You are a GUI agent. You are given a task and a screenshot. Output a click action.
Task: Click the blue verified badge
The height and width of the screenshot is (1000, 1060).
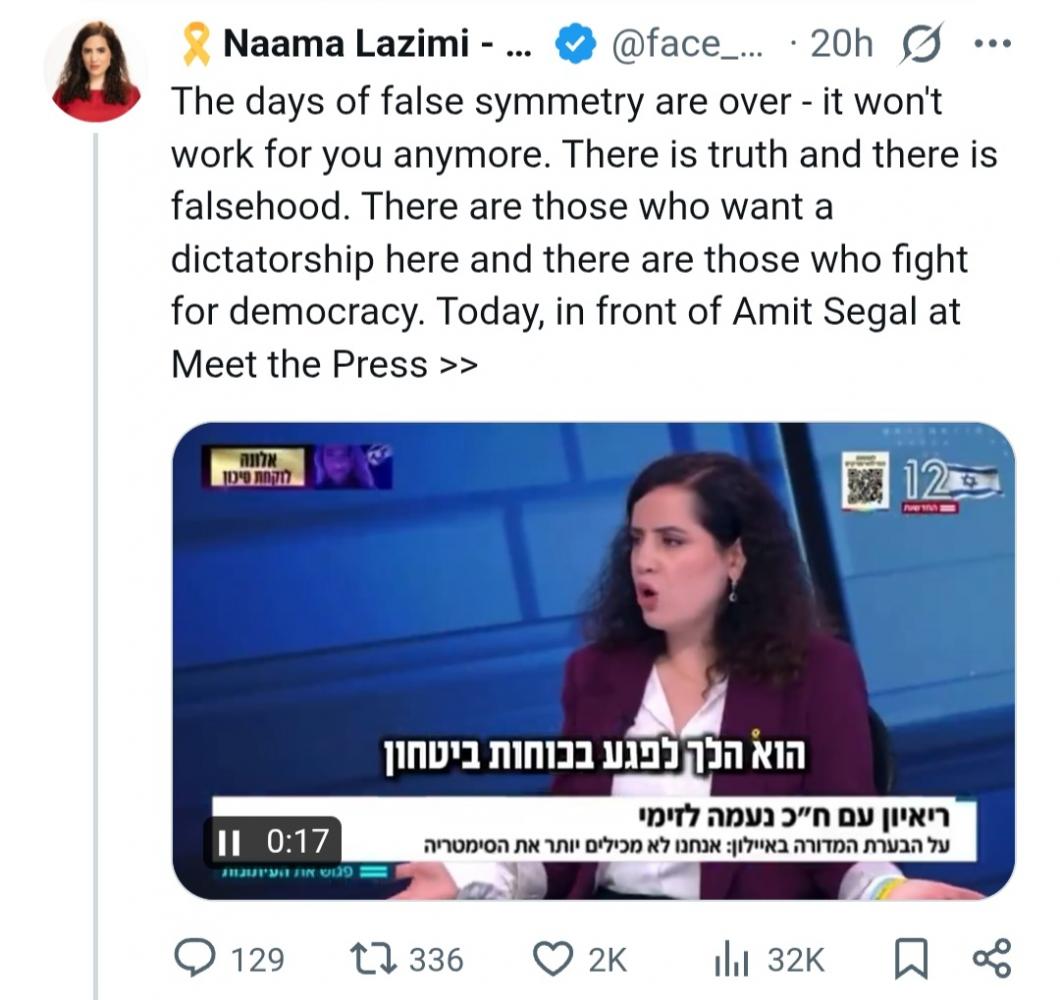point(572,45)
